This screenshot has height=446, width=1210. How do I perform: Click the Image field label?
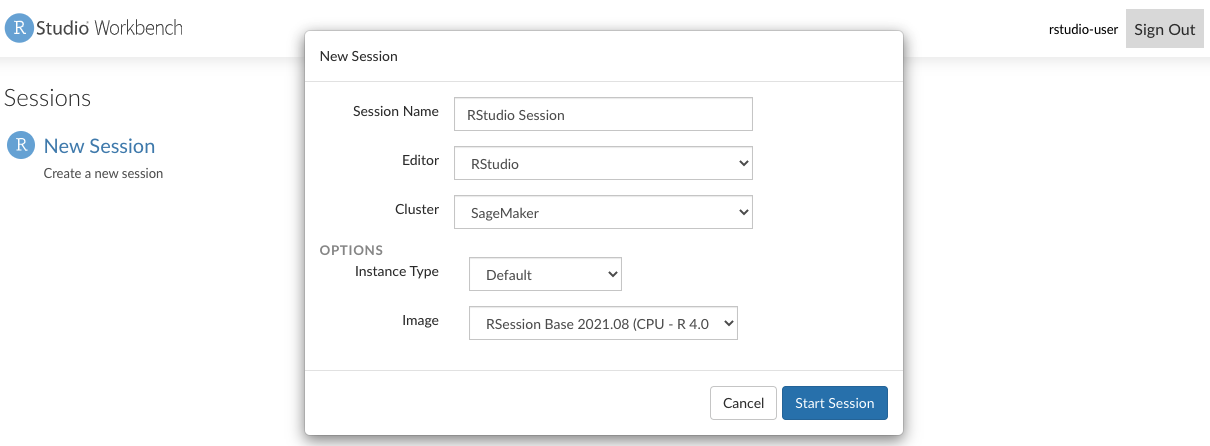point(420,320)
